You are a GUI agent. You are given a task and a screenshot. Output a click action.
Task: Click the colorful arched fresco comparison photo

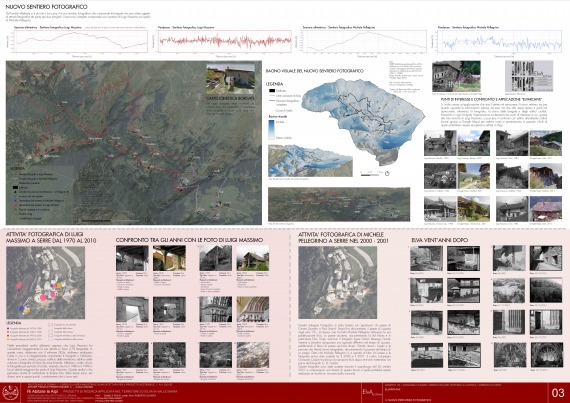click(x=253, y=309)
